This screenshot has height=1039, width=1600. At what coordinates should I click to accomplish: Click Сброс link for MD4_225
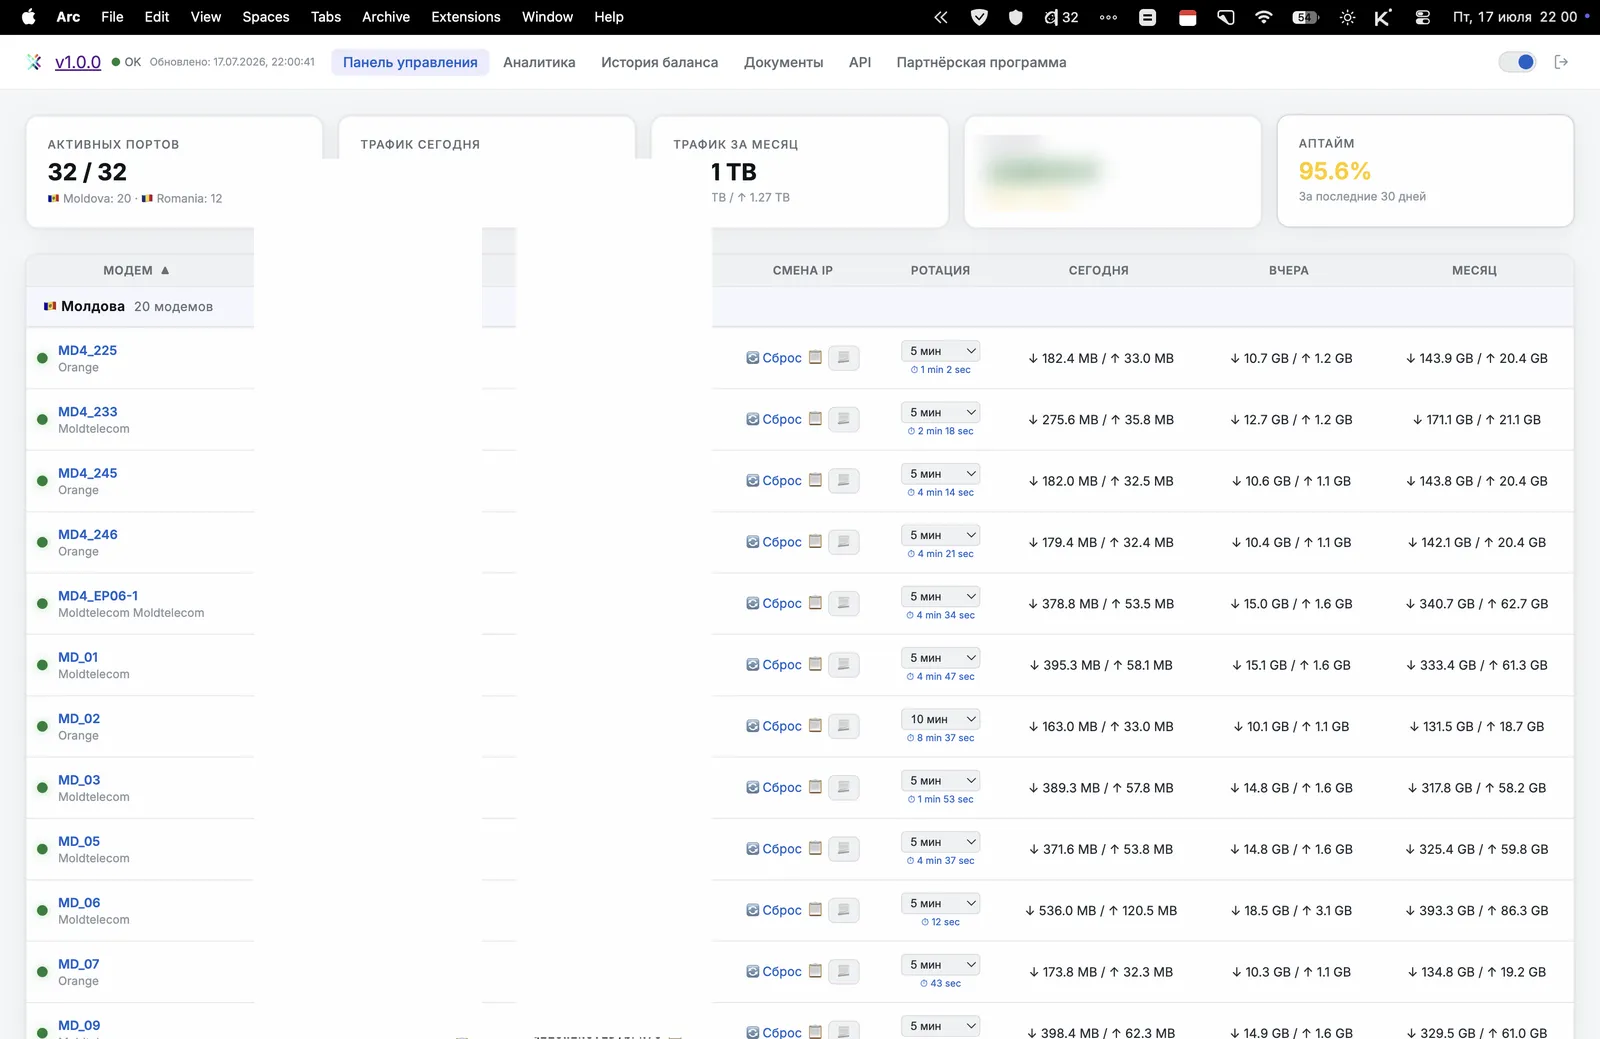coord(782,358)
